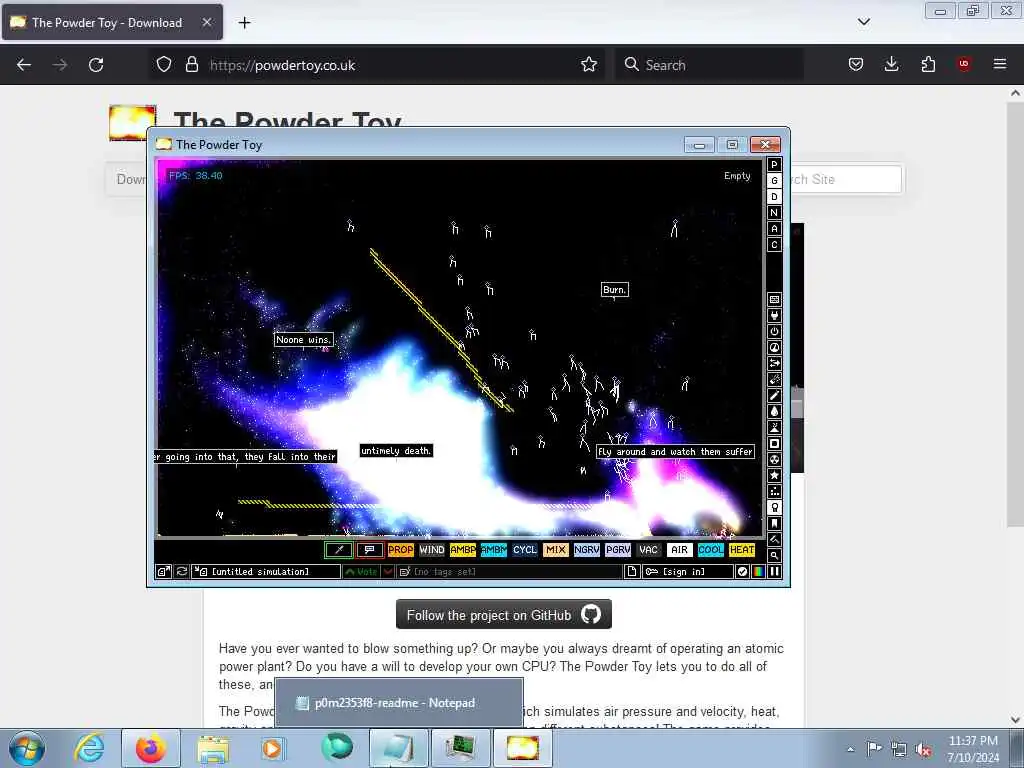Viewport: 1024px width, 768px height.
Task: Open the Tools menu section icon
Action: 774,507
